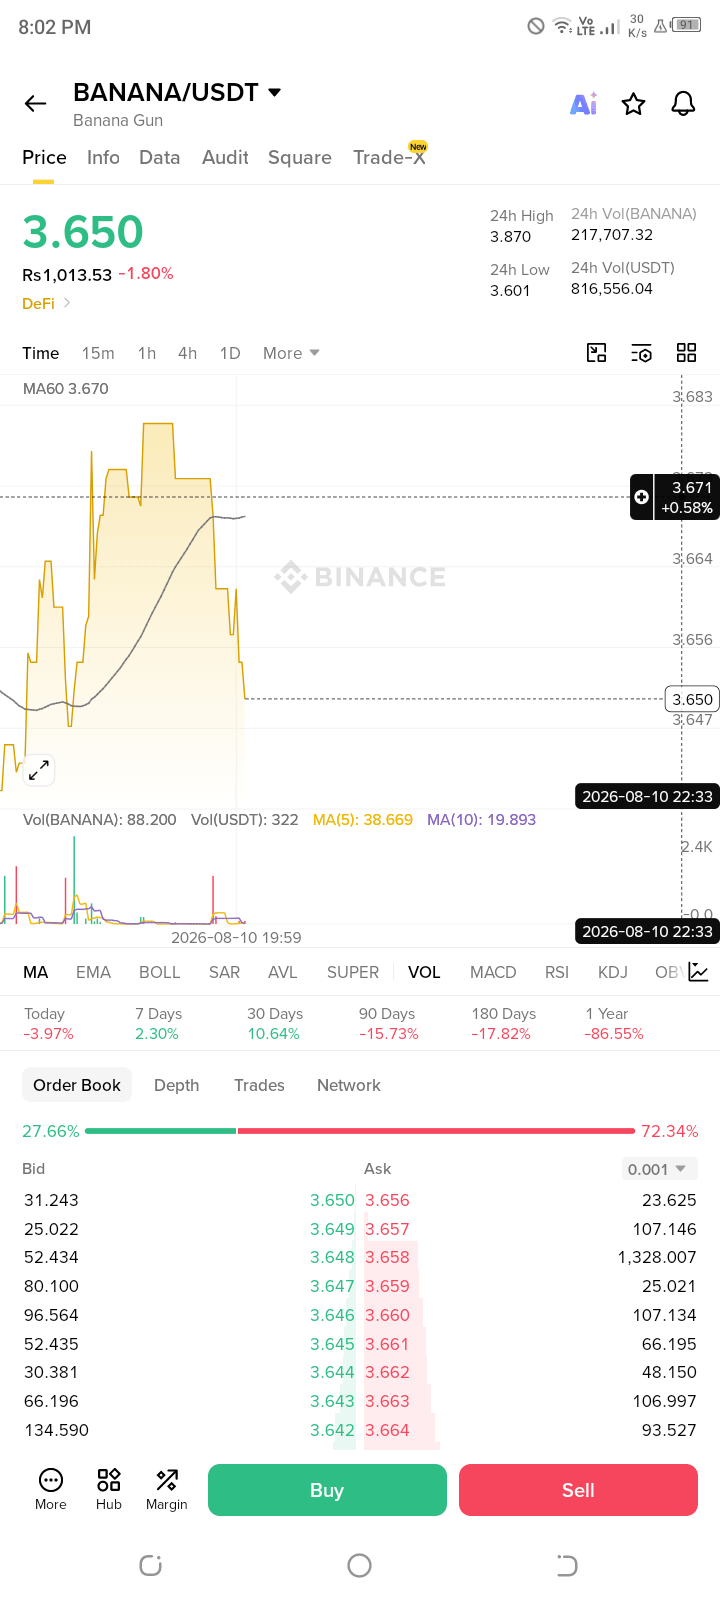Image resolution: width=720 pixels, height=1600 pixels.
Task: Open the DeFi category link
Action: coord(46,303)
